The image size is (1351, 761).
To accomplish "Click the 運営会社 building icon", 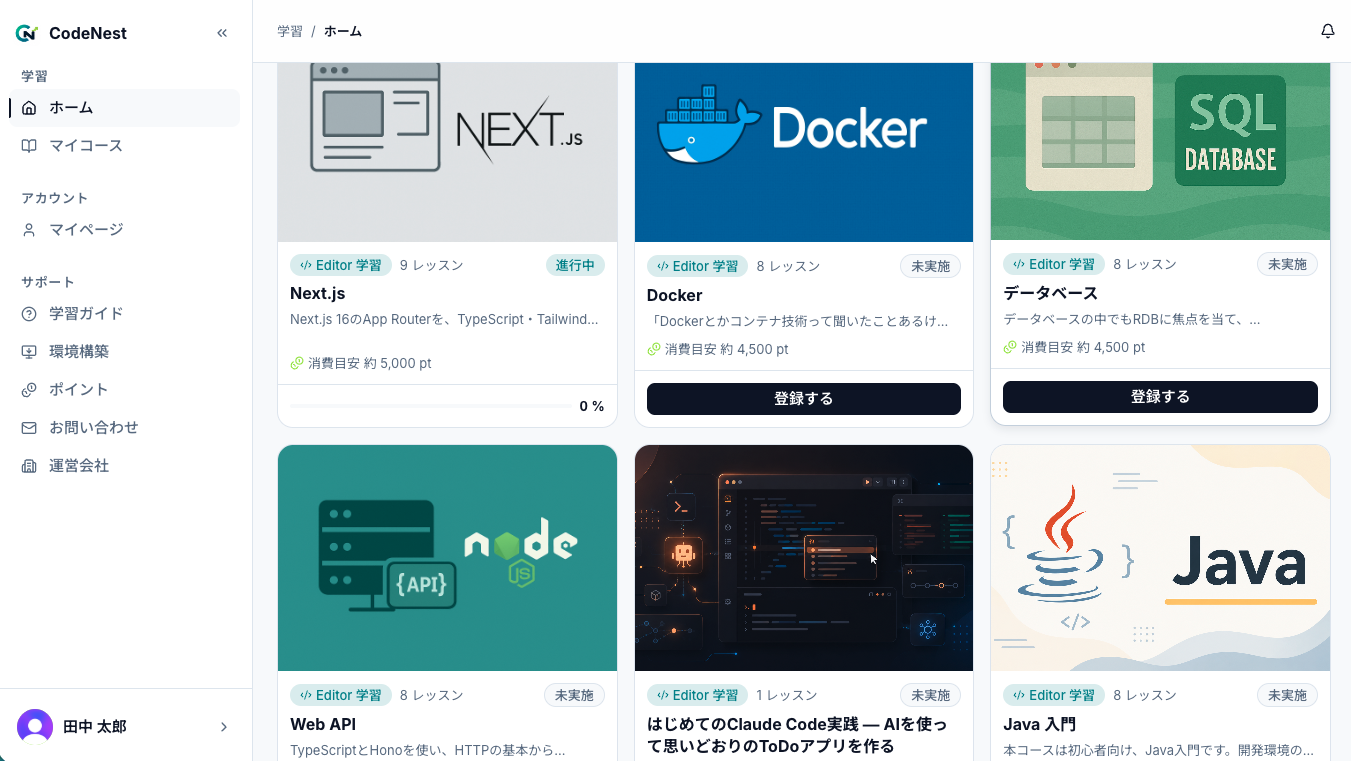I will point(29,466).
